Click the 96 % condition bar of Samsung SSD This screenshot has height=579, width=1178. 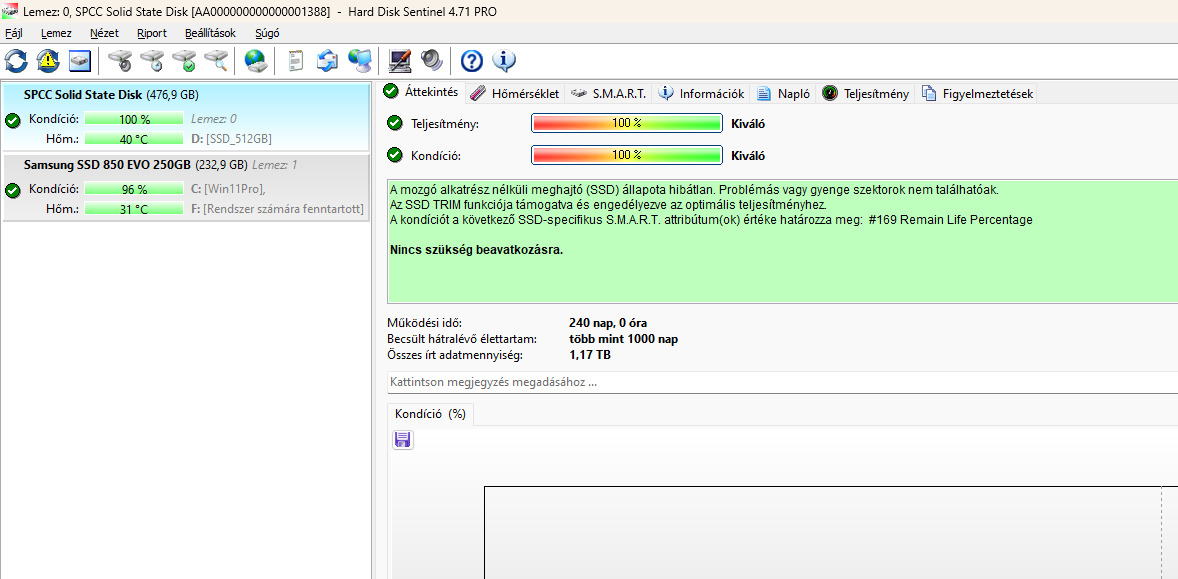coord(134,189)
